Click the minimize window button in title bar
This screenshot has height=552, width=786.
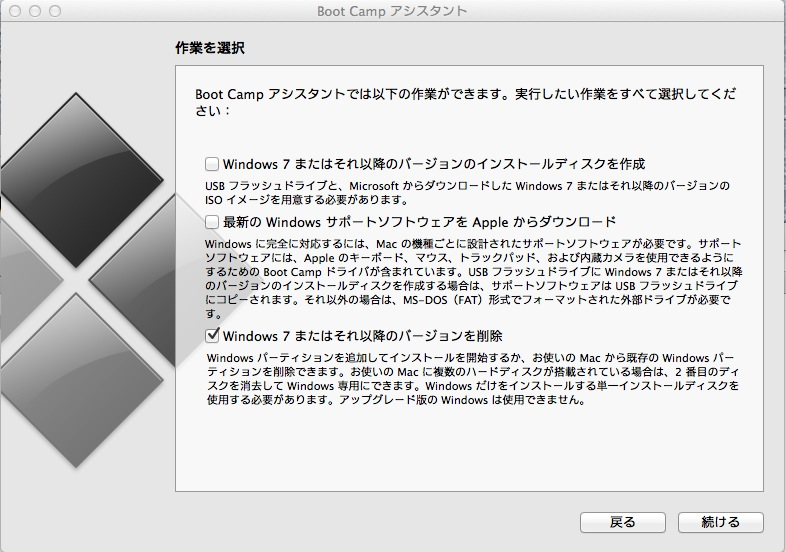point(35,11)
